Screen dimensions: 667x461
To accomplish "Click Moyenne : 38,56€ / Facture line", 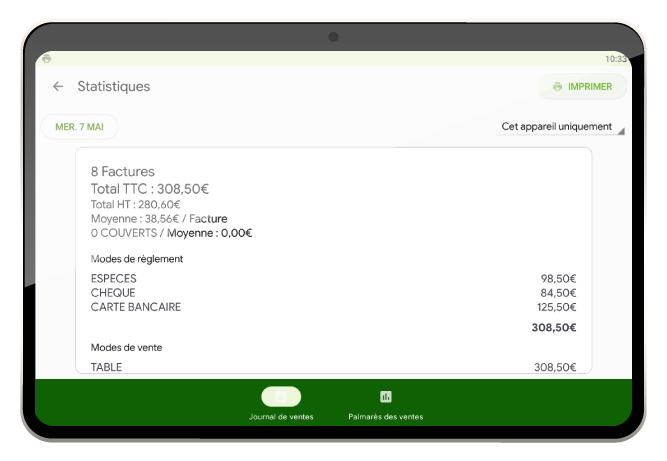I will click(159, 219).
